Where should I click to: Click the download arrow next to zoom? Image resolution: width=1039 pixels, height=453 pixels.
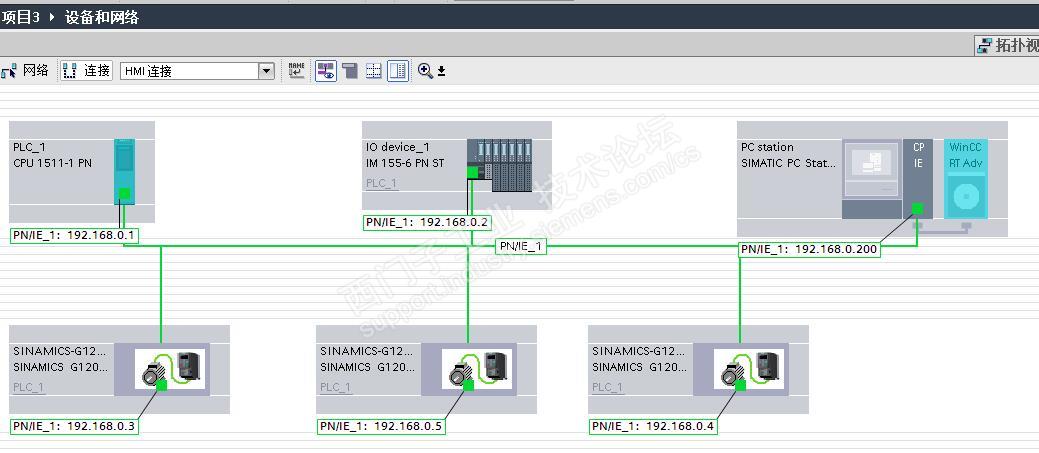[x=441, y=72]
